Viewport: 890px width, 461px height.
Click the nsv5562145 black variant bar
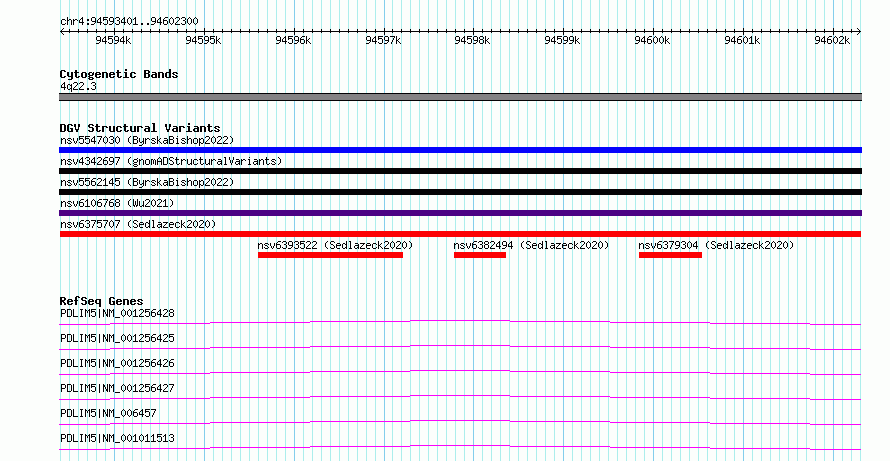pyautogui.click(x=460, y=192)
